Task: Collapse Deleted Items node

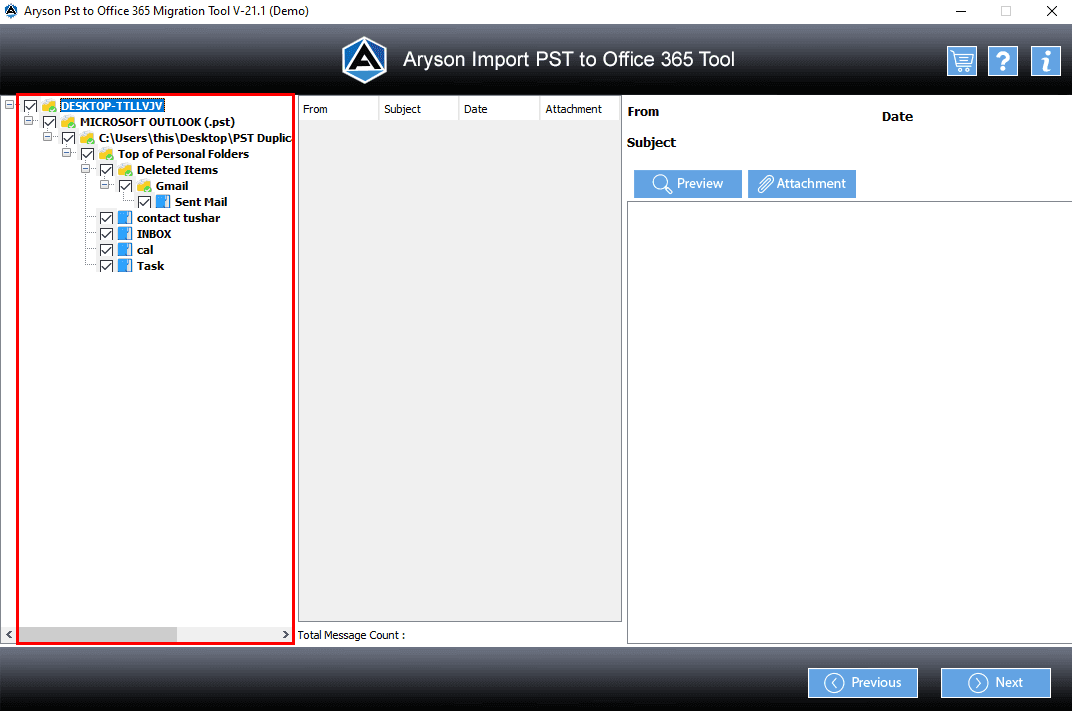Action: [x=85, y=168]
